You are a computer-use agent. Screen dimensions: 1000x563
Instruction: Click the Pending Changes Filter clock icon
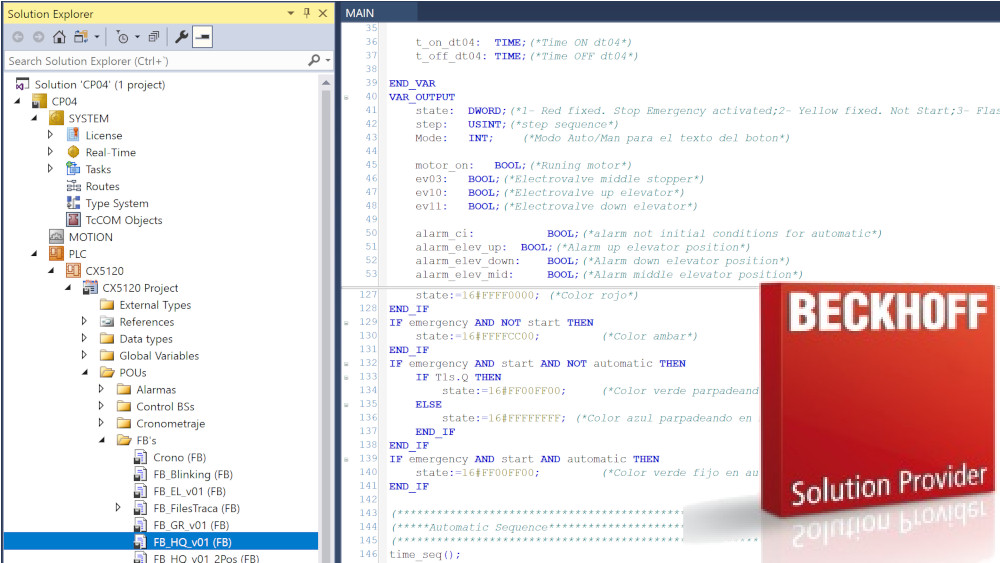tap(121, 37)
